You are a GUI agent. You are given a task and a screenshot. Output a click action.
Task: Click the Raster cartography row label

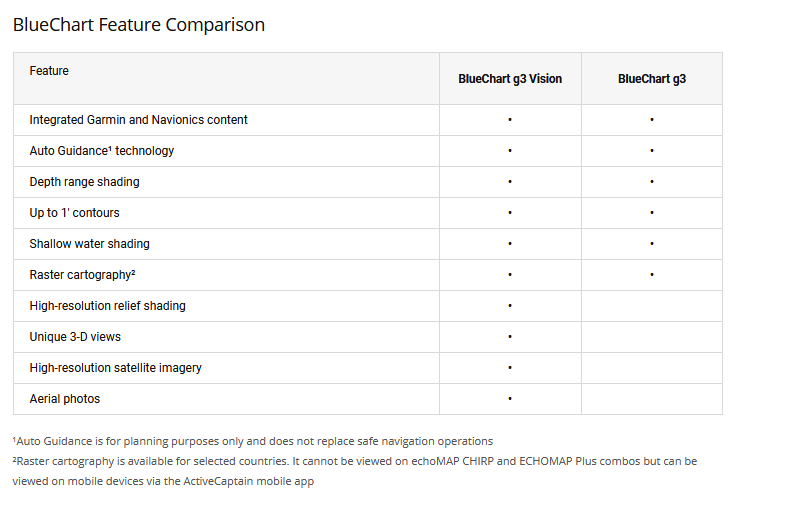pyautogui.click(x=82, y=275)
